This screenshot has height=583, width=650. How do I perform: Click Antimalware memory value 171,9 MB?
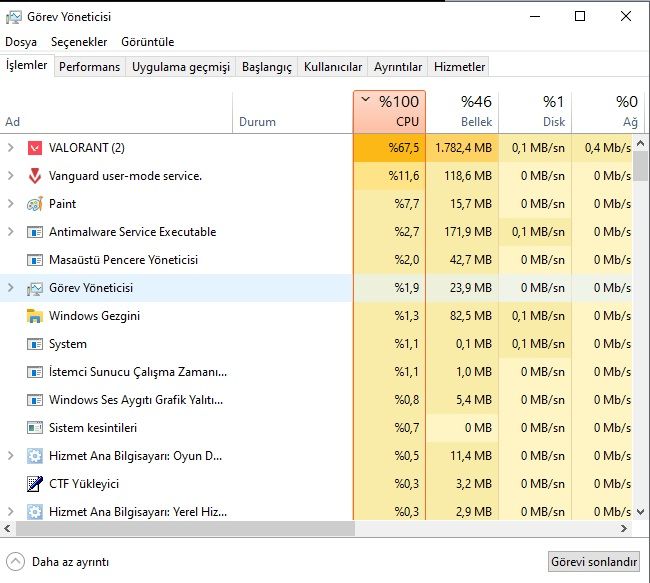tap(468, 232)
